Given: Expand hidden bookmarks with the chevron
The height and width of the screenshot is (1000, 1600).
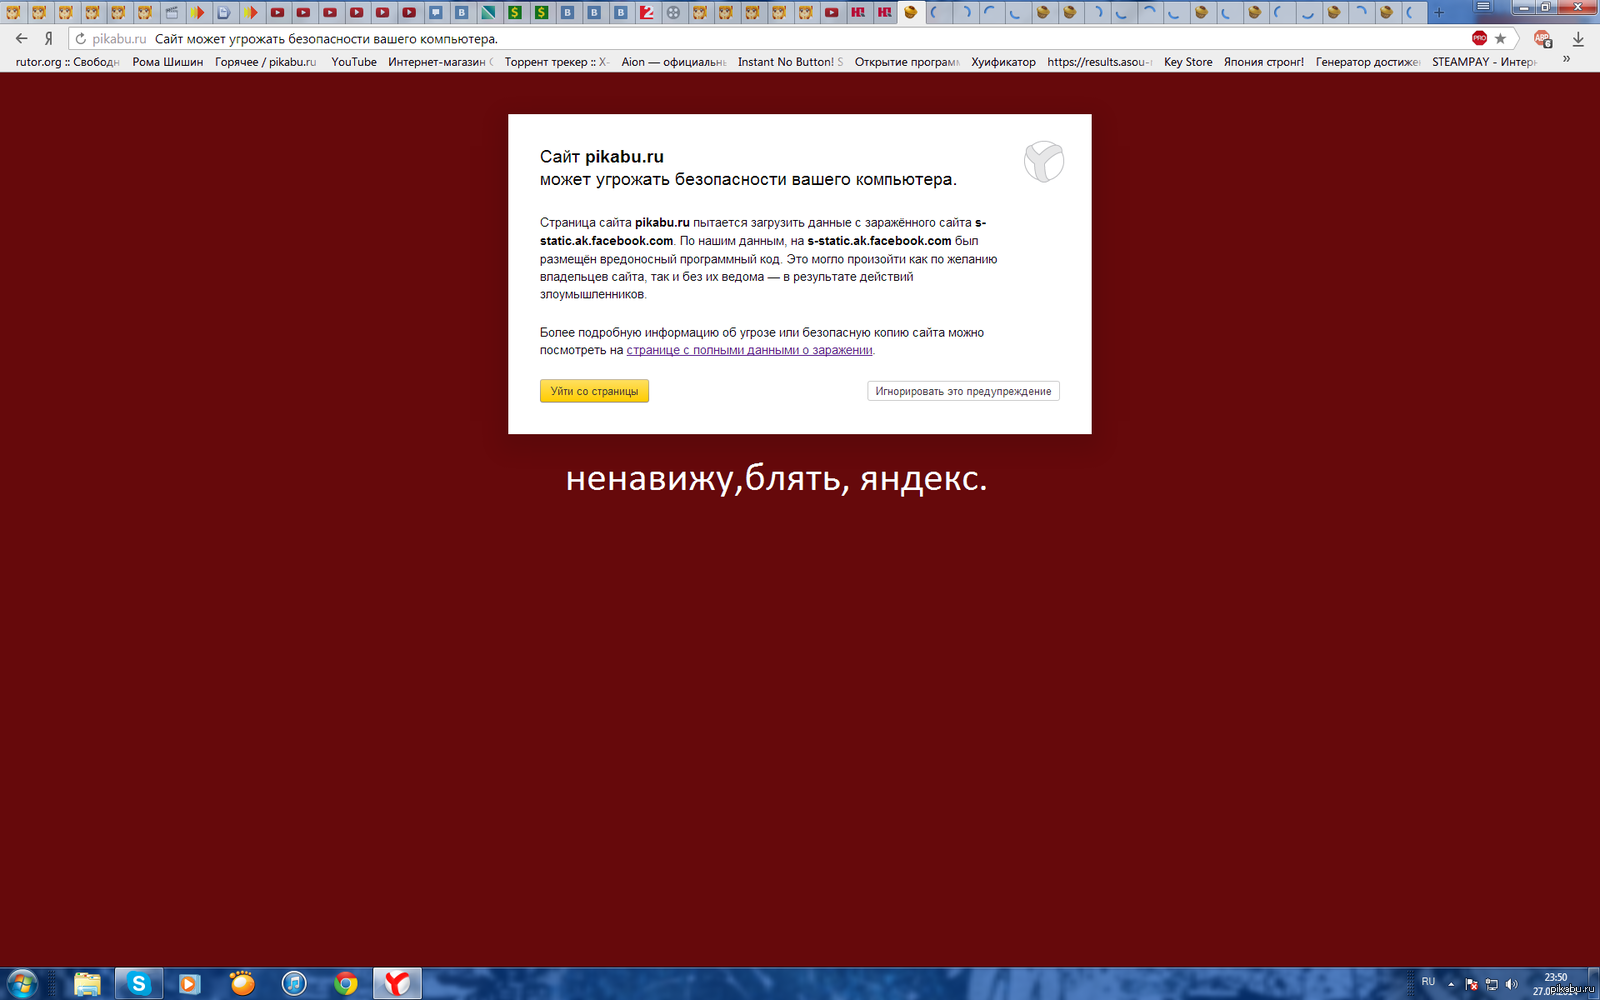Looking at the screenshot, I should pos(1566,60).
